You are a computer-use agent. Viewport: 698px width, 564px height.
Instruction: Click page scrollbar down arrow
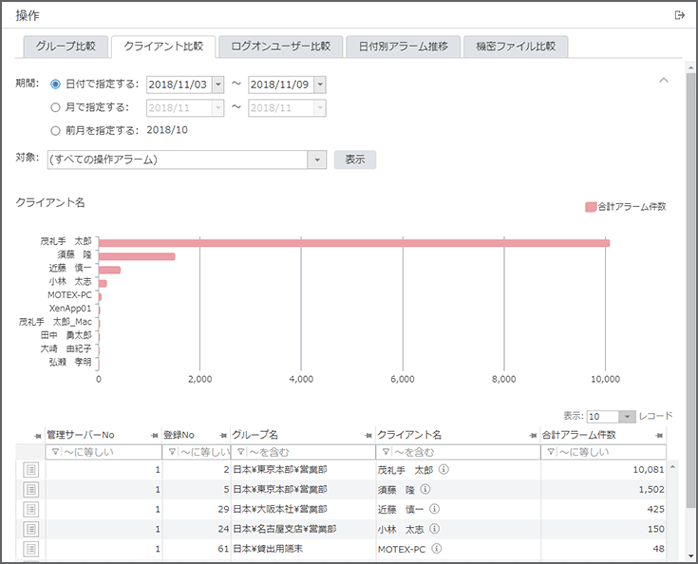pos(690,556)
